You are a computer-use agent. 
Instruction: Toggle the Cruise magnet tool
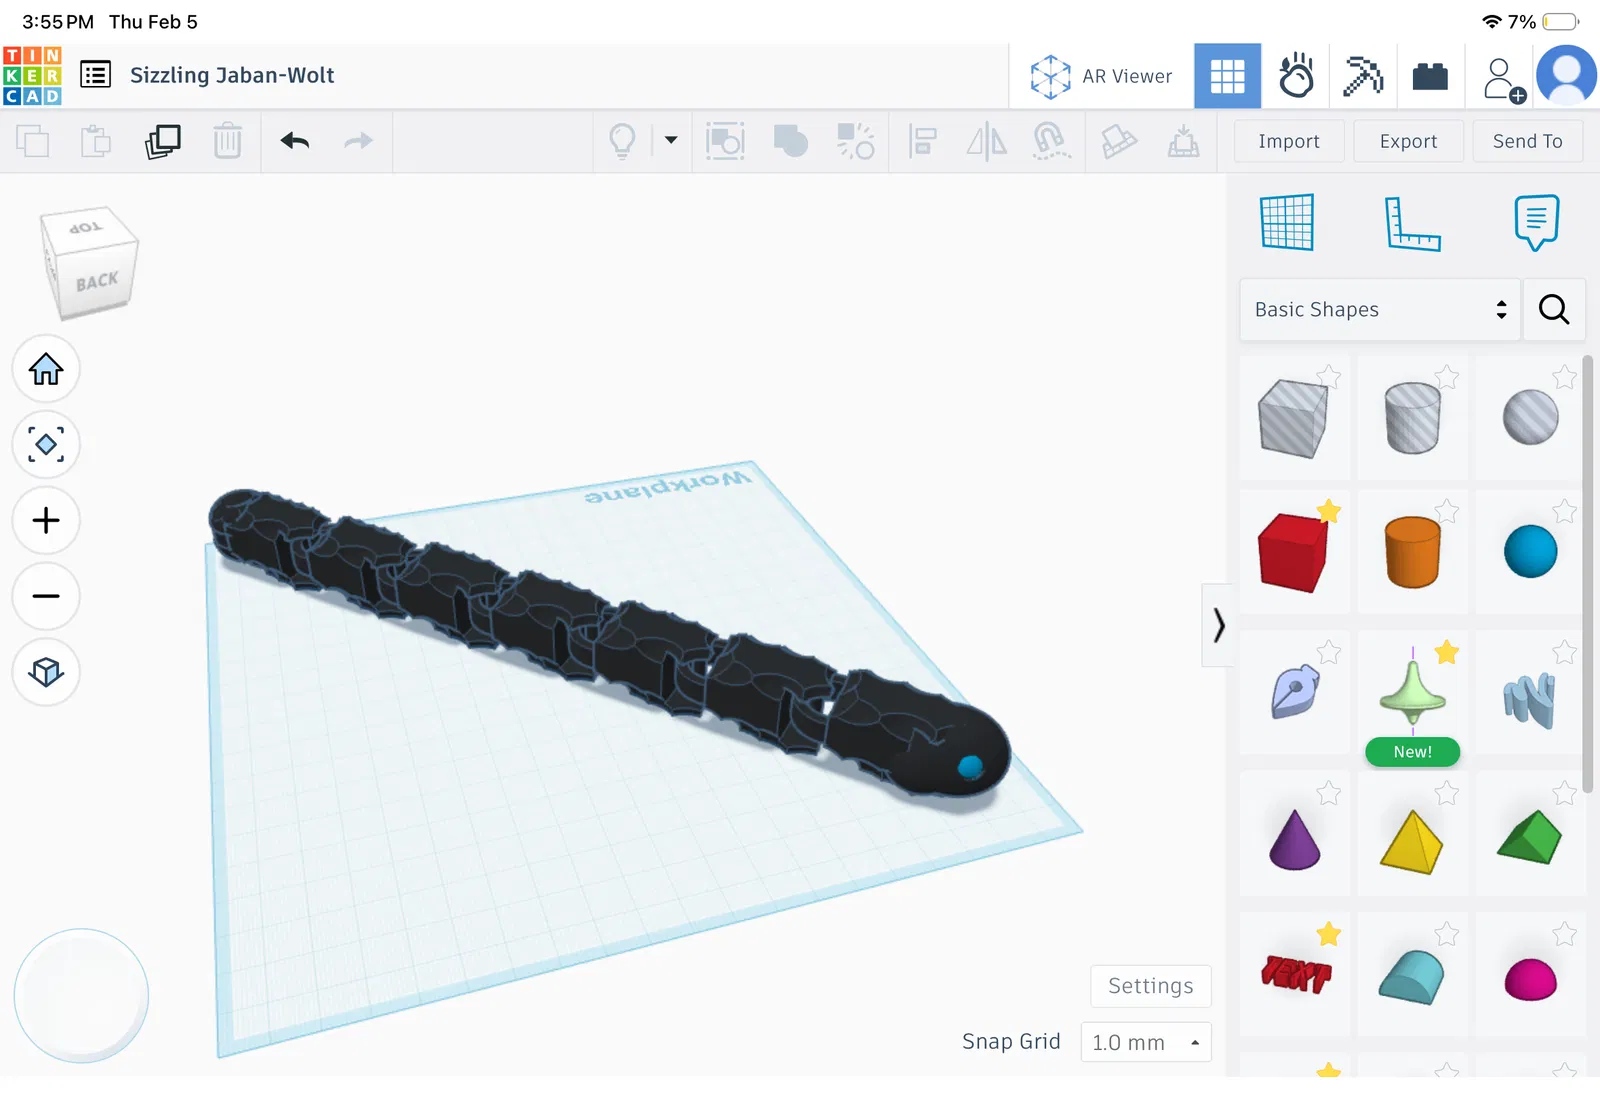(1050, 141)
